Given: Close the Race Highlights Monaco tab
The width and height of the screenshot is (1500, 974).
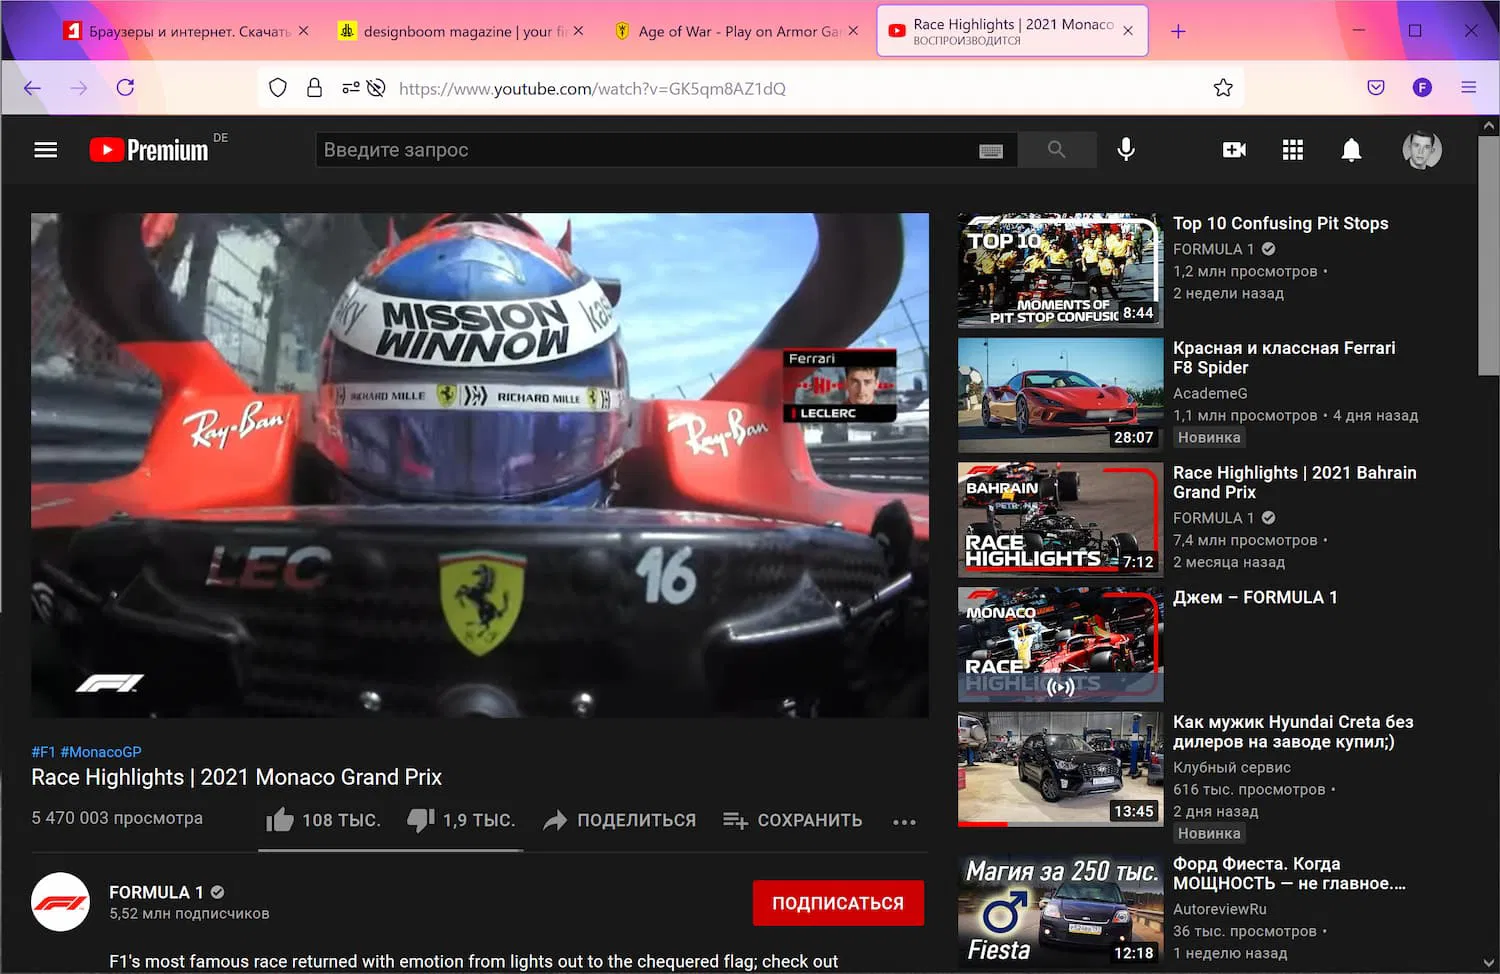Looking at the screenshot, I should (x=1128, y=31).
